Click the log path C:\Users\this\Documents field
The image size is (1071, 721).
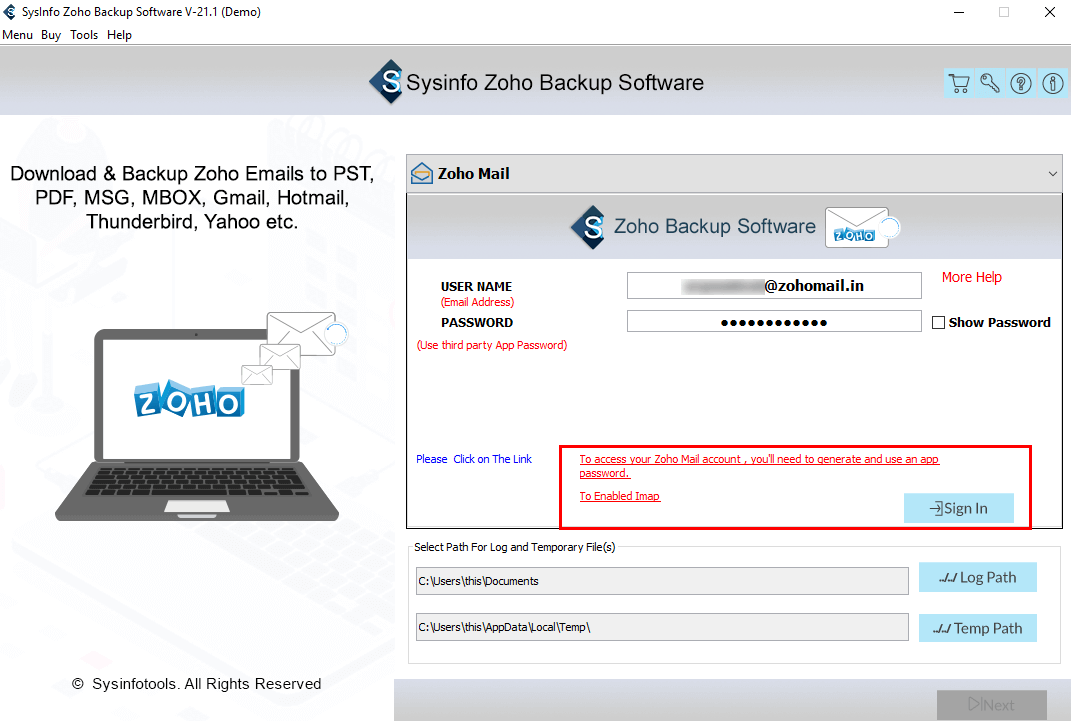click(x=662, y=581)
